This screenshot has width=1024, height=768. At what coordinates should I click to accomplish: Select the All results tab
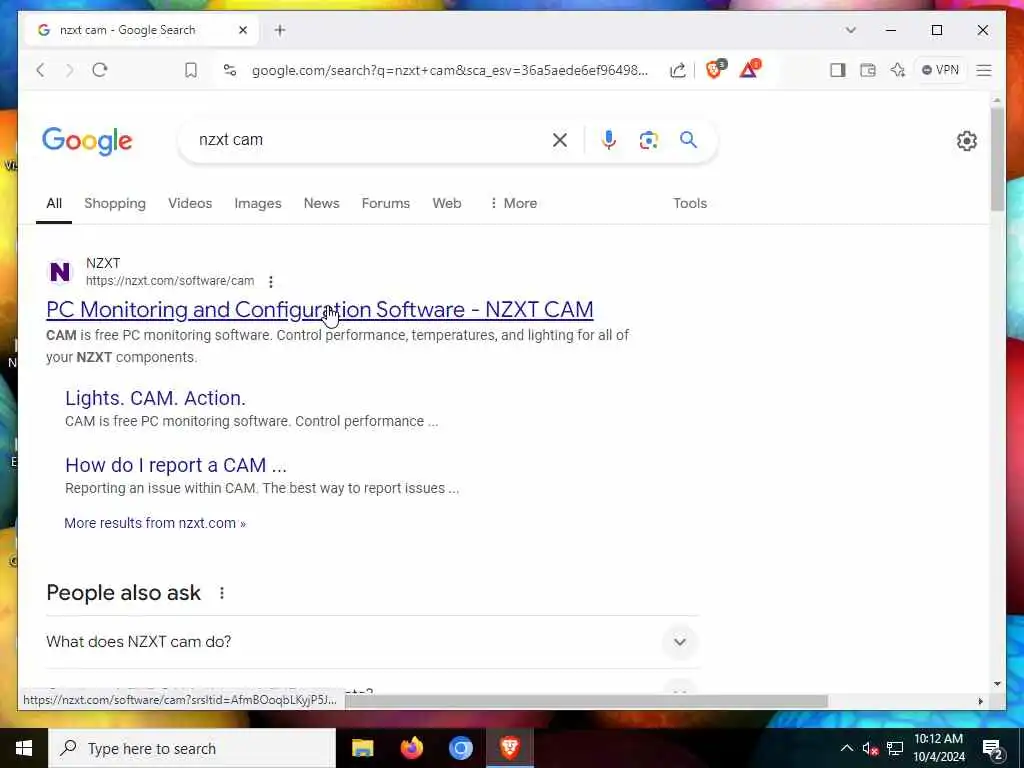coord(54,203)
